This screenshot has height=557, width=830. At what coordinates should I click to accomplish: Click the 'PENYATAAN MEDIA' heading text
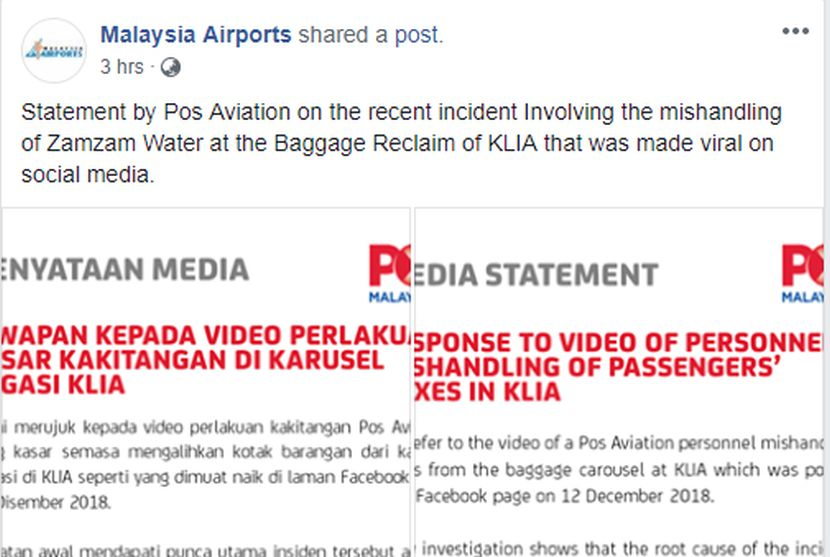point(125,269)
